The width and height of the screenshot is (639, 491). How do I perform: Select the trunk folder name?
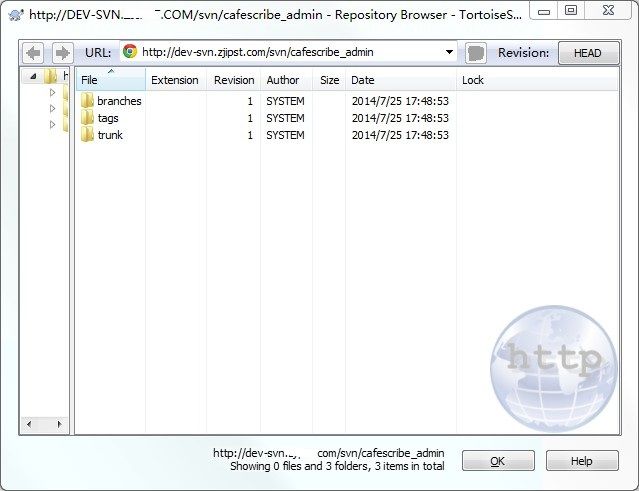[110, 135]
